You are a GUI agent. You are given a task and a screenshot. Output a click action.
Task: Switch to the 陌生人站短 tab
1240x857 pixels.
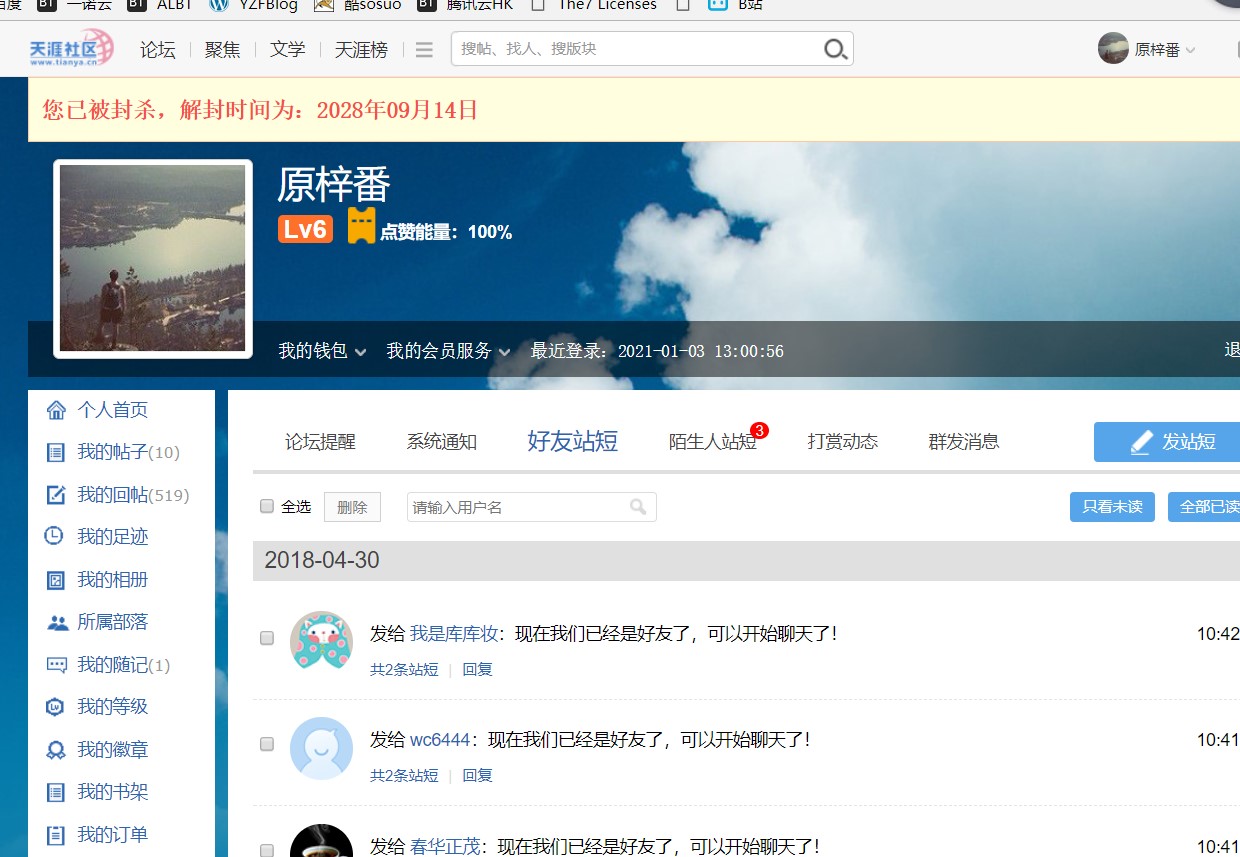tap(712, 442)
